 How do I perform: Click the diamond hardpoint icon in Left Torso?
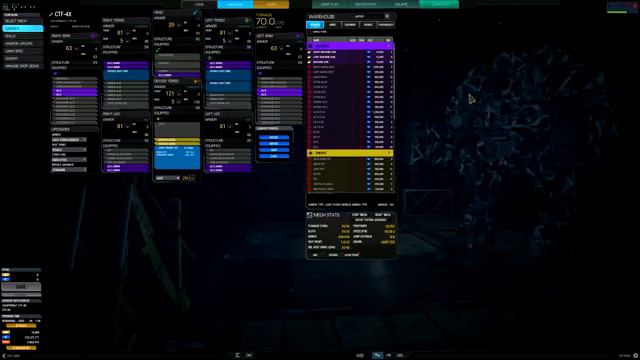tap(209, 58)
